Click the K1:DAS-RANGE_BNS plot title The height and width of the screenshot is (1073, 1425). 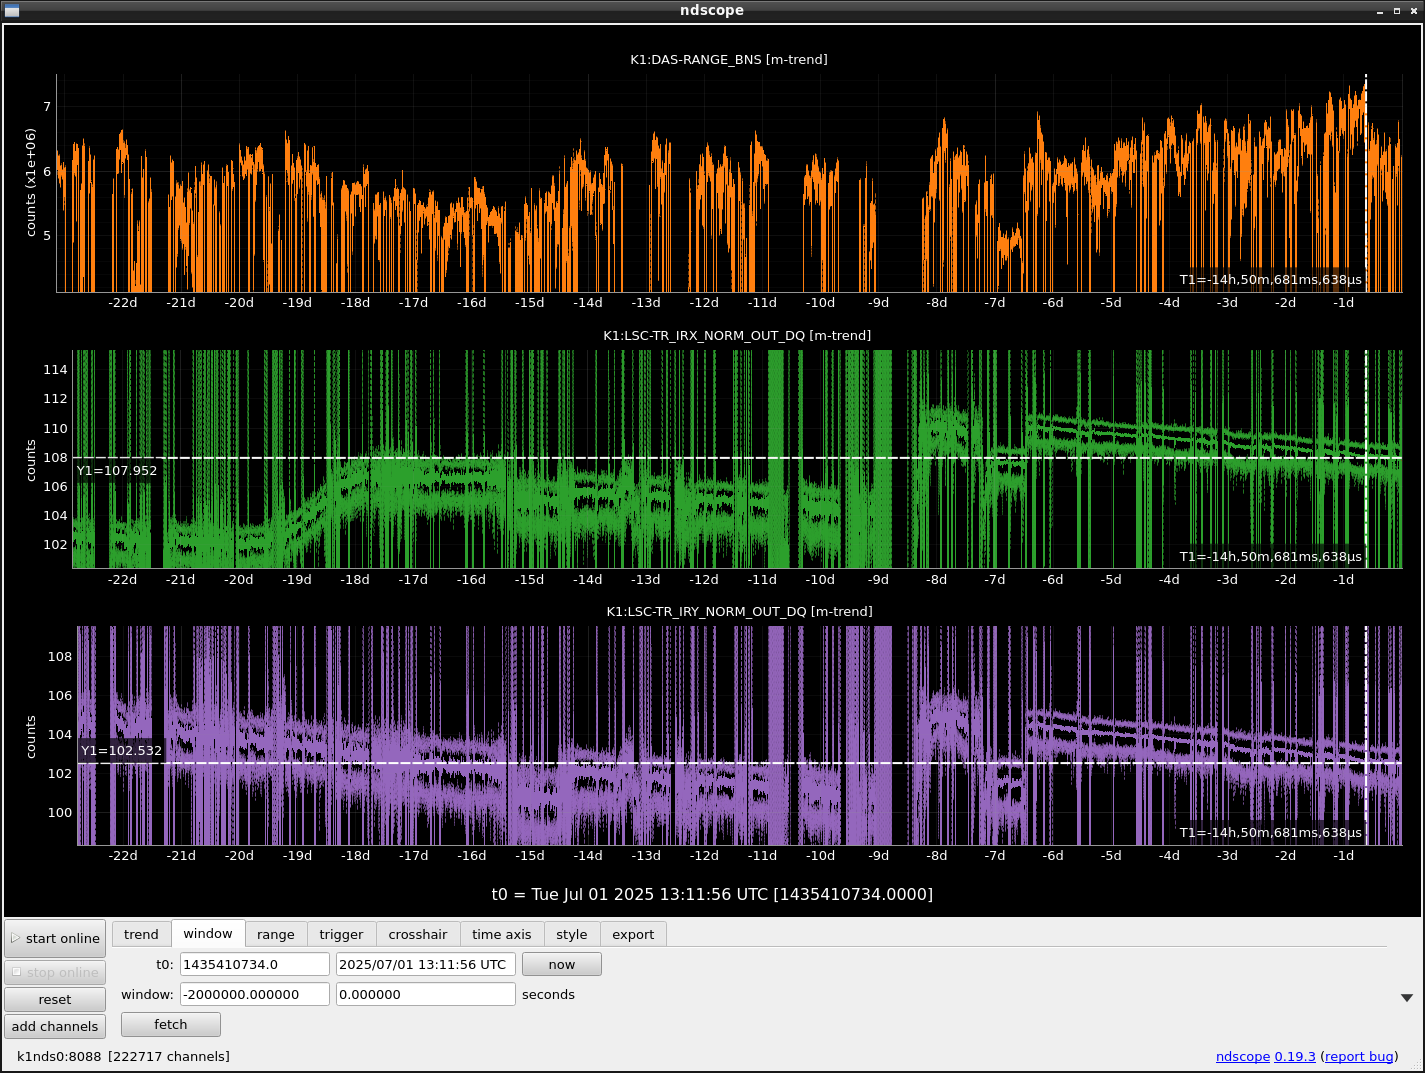click(x=729, y=59)
